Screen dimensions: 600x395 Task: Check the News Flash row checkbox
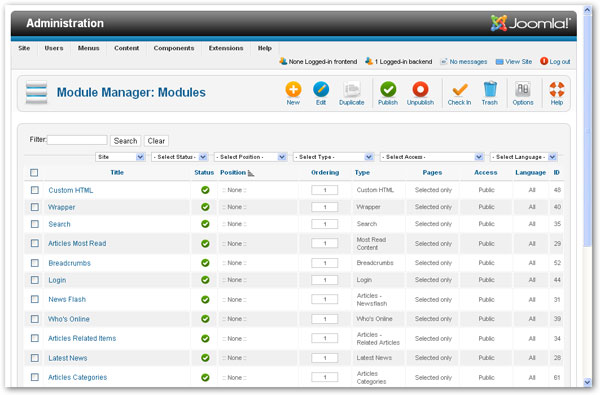click(x=34, y=299)
